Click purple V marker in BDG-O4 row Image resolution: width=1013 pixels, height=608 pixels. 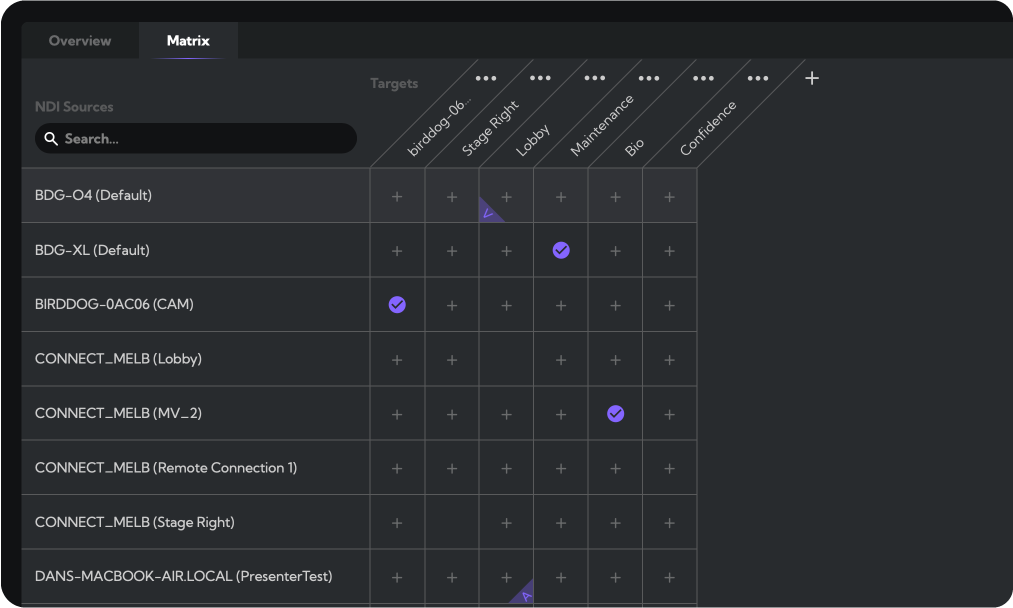(x=489, y=213)
